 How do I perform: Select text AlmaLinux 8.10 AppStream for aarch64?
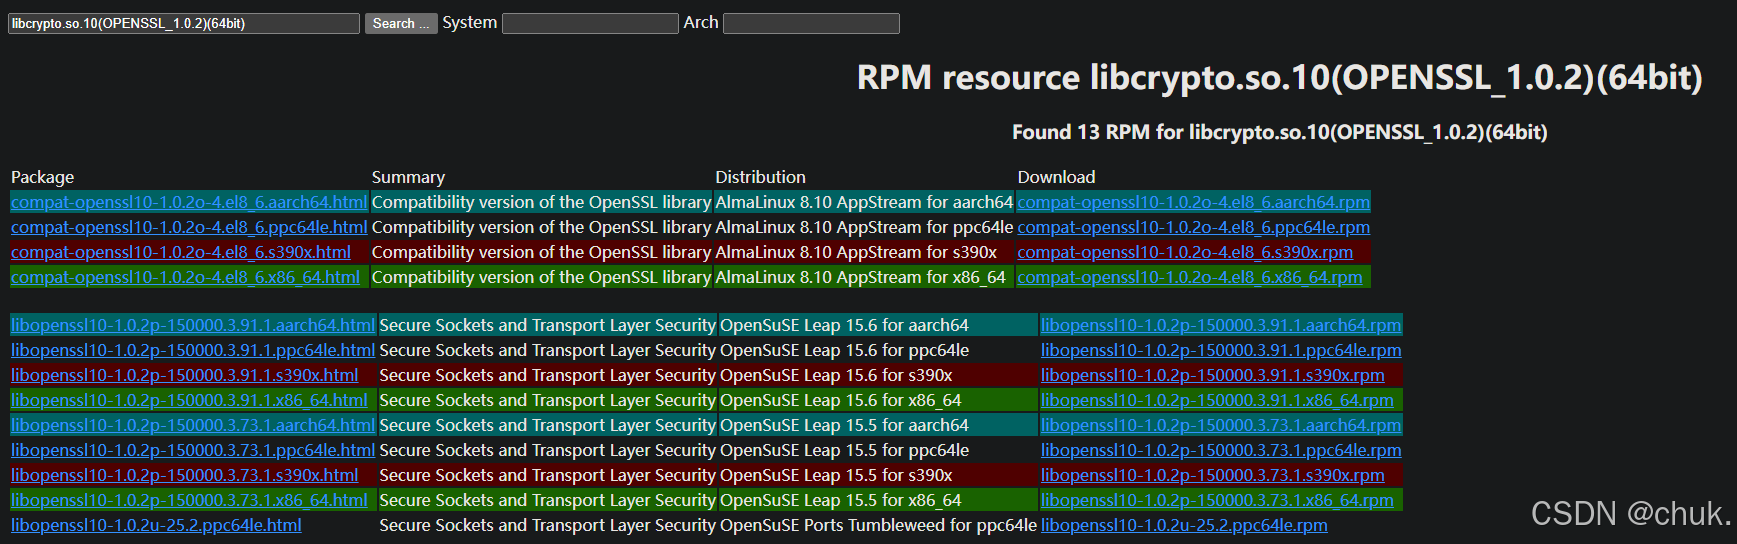(x=864, y=202)
